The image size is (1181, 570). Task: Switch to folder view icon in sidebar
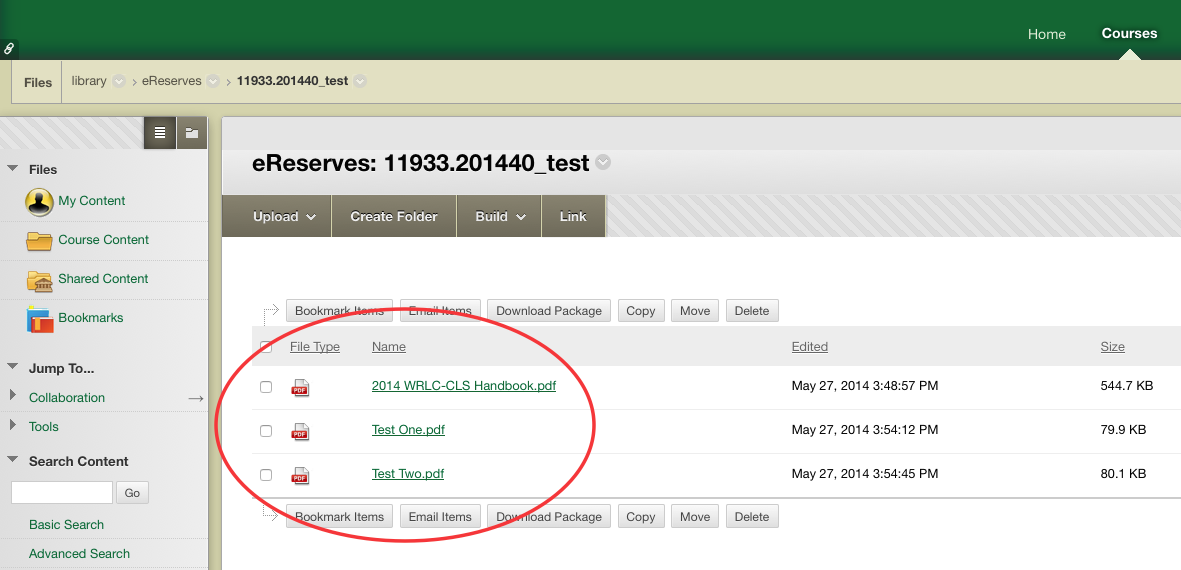tap(192, 133)
